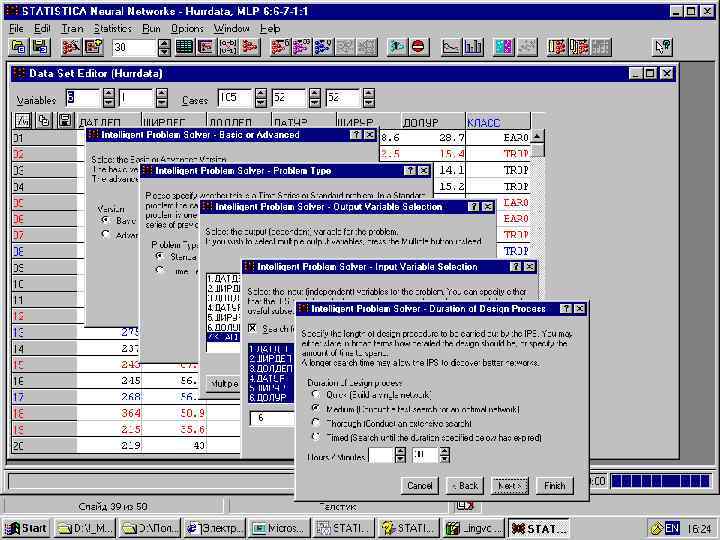This screenshot has height=540, width=720.
Task: Click the Multiple button in Output Variable Selection
Action: coord(223,383)
